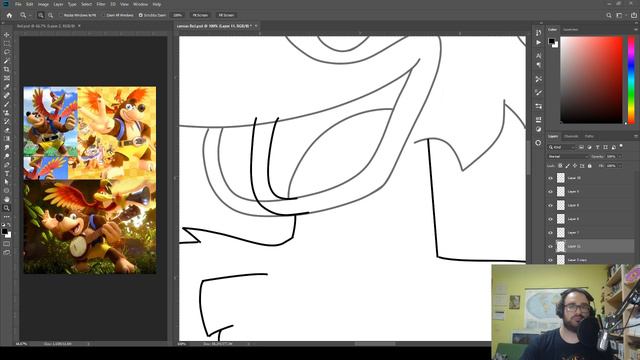The height and width of the screenshot is (360, 640).
Task: Click the search icon at top right
Action: point(609,15)
